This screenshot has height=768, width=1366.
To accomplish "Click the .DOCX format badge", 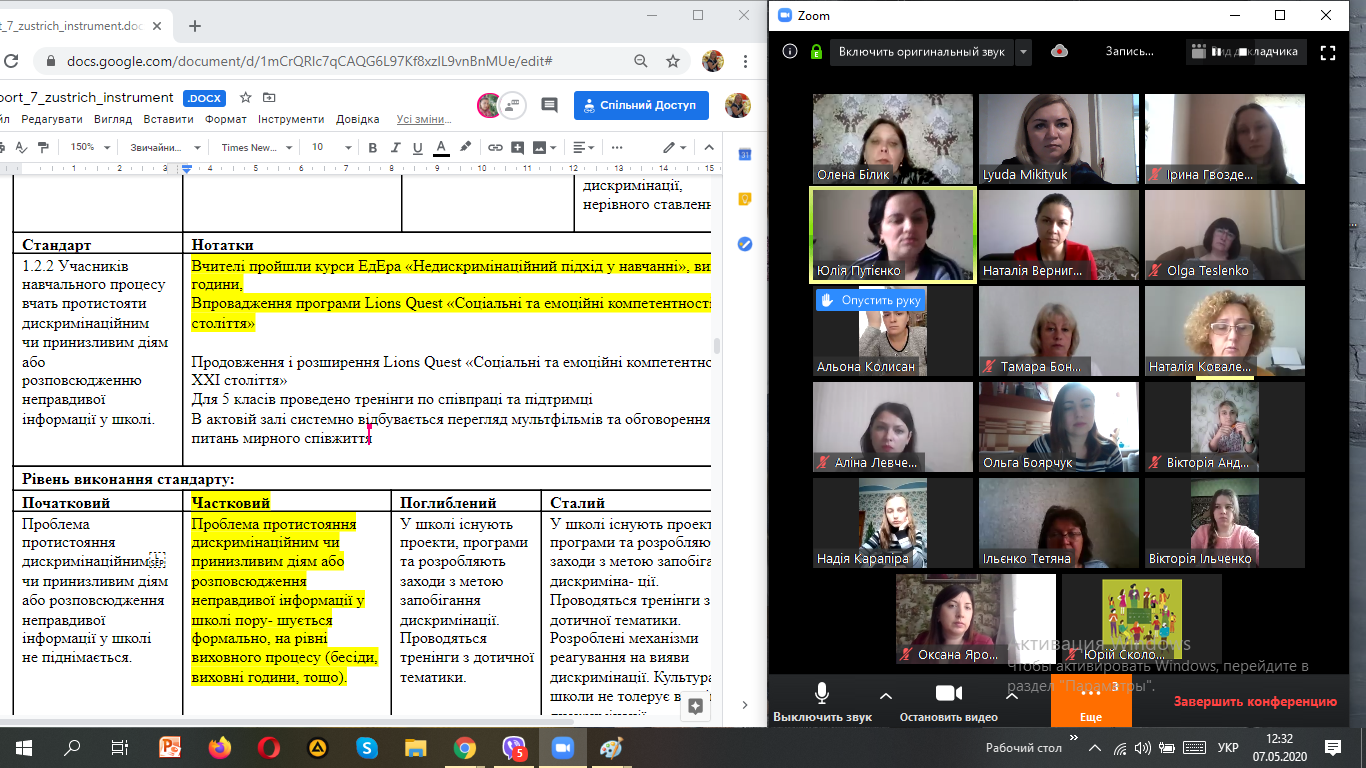I will 205,98.
